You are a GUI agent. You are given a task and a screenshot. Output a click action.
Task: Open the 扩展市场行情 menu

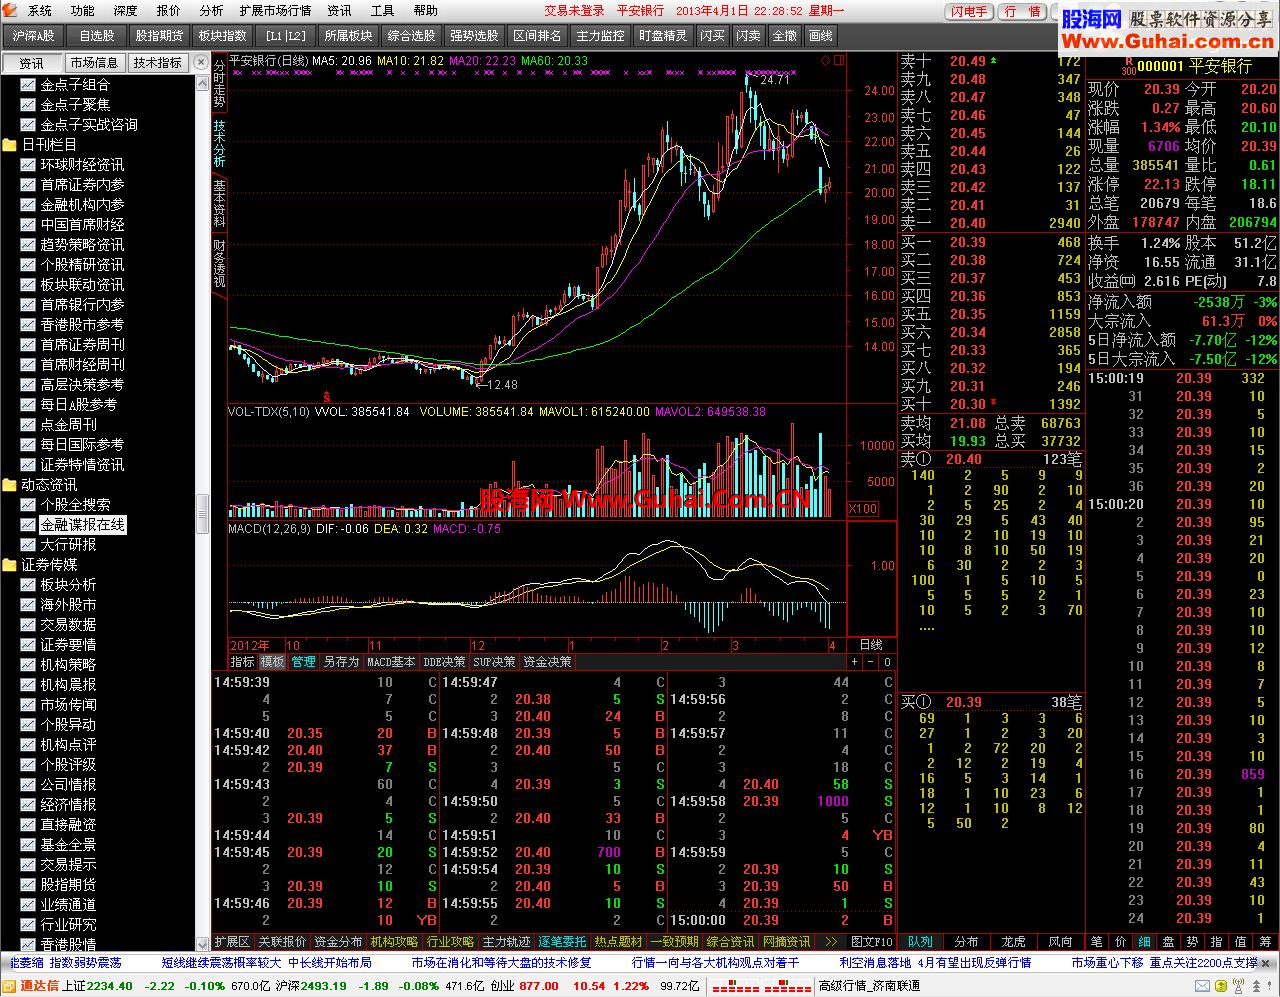click(x=275, y=11)
